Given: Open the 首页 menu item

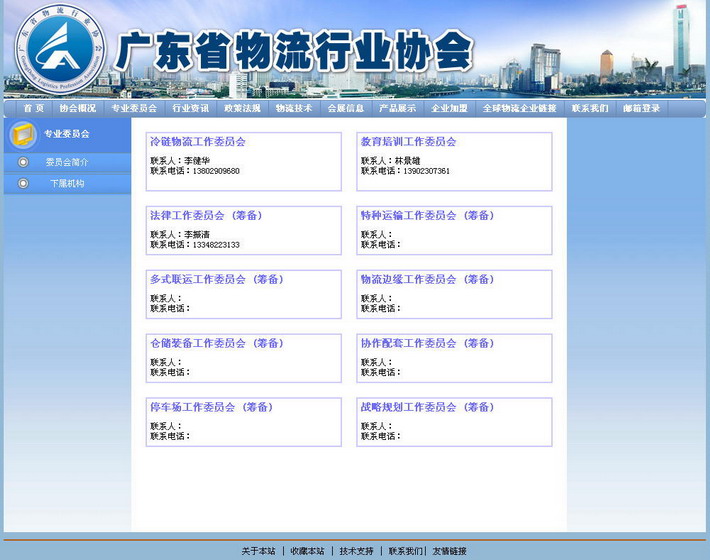Looking at the screenshot, I should click(34, 108).
